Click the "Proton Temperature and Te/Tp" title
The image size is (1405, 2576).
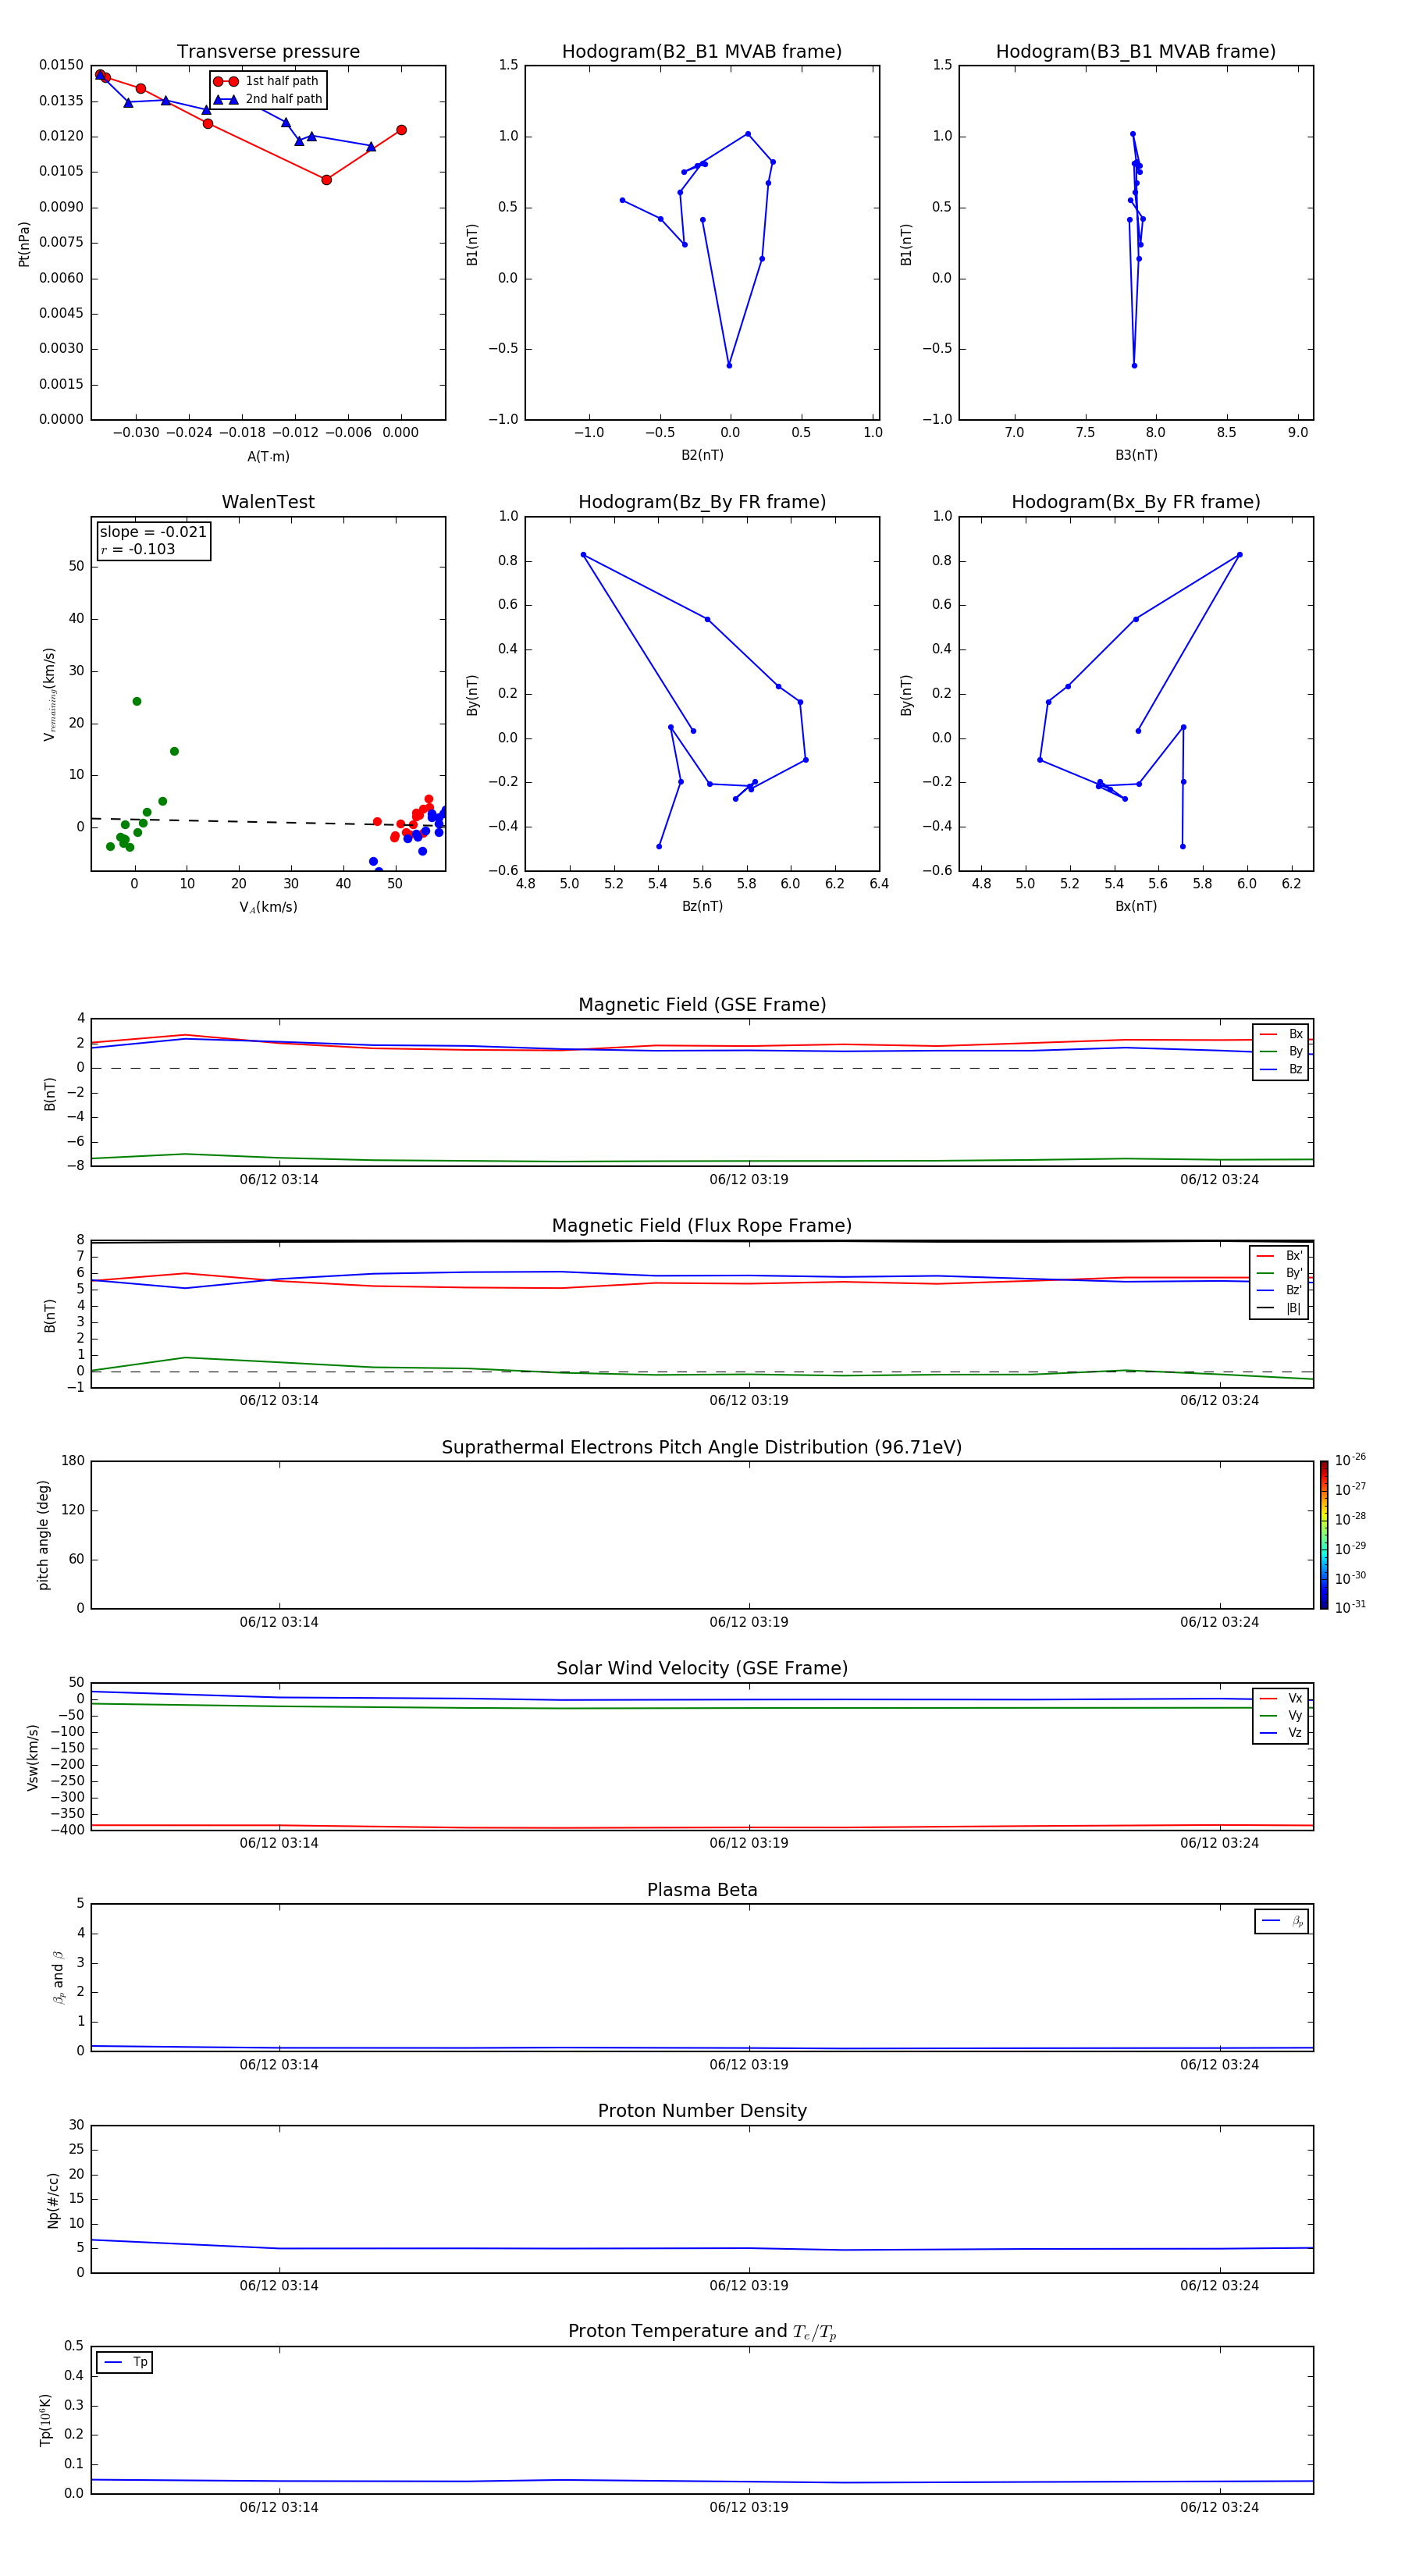702,2332
